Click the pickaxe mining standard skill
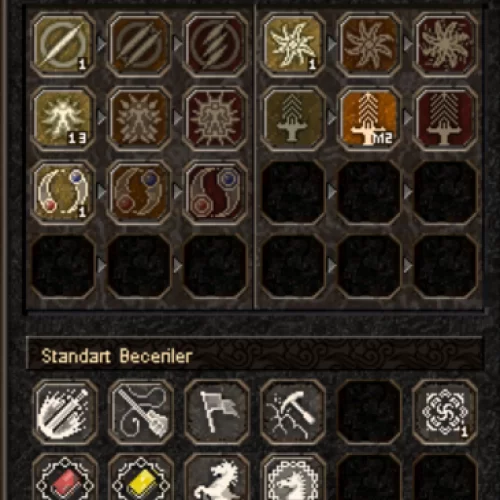This screenshot has height=500, width=500. click(293, 412)
